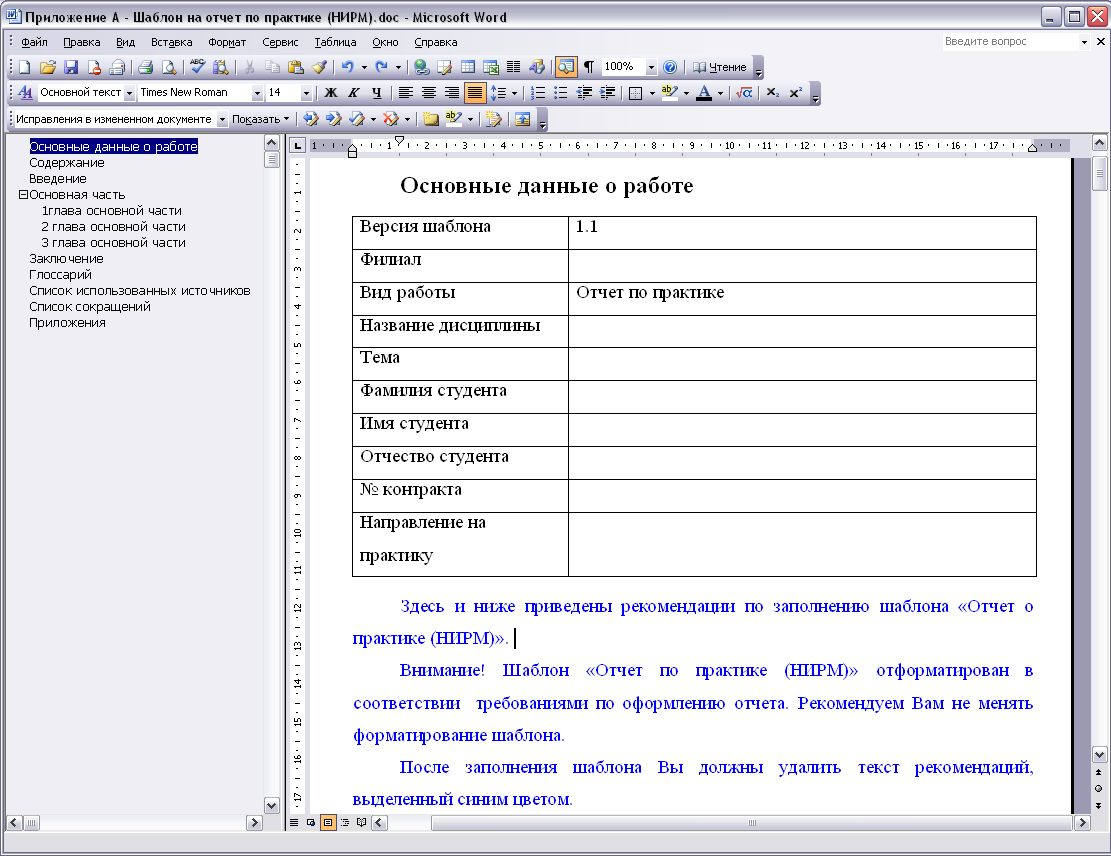
Task: Toggle the paragraph marks ¶ display
Action: point(589,67)
